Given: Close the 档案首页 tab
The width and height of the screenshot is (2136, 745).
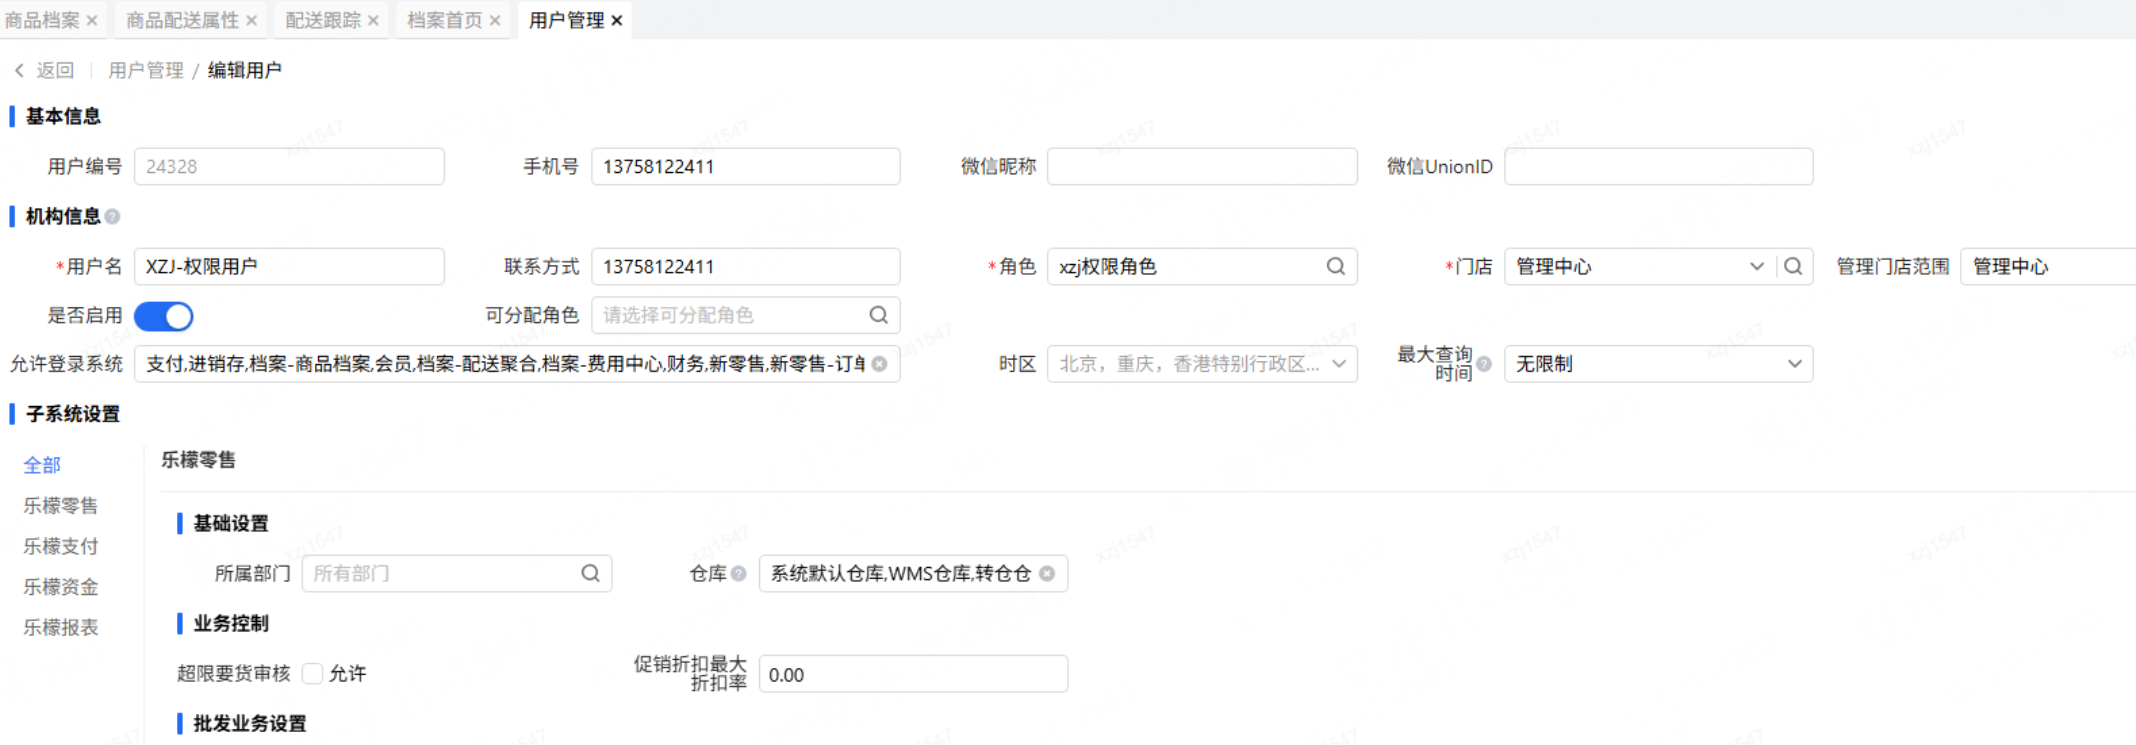Looking at the screenshot, I should pos(495,20).
